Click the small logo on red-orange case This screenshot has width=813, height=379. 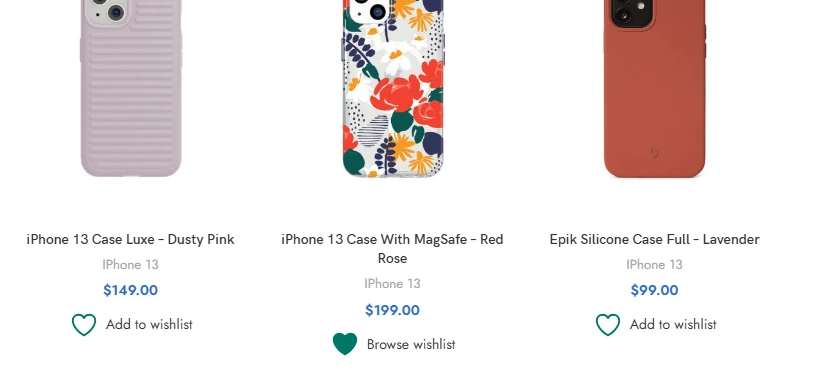[654, 153]
